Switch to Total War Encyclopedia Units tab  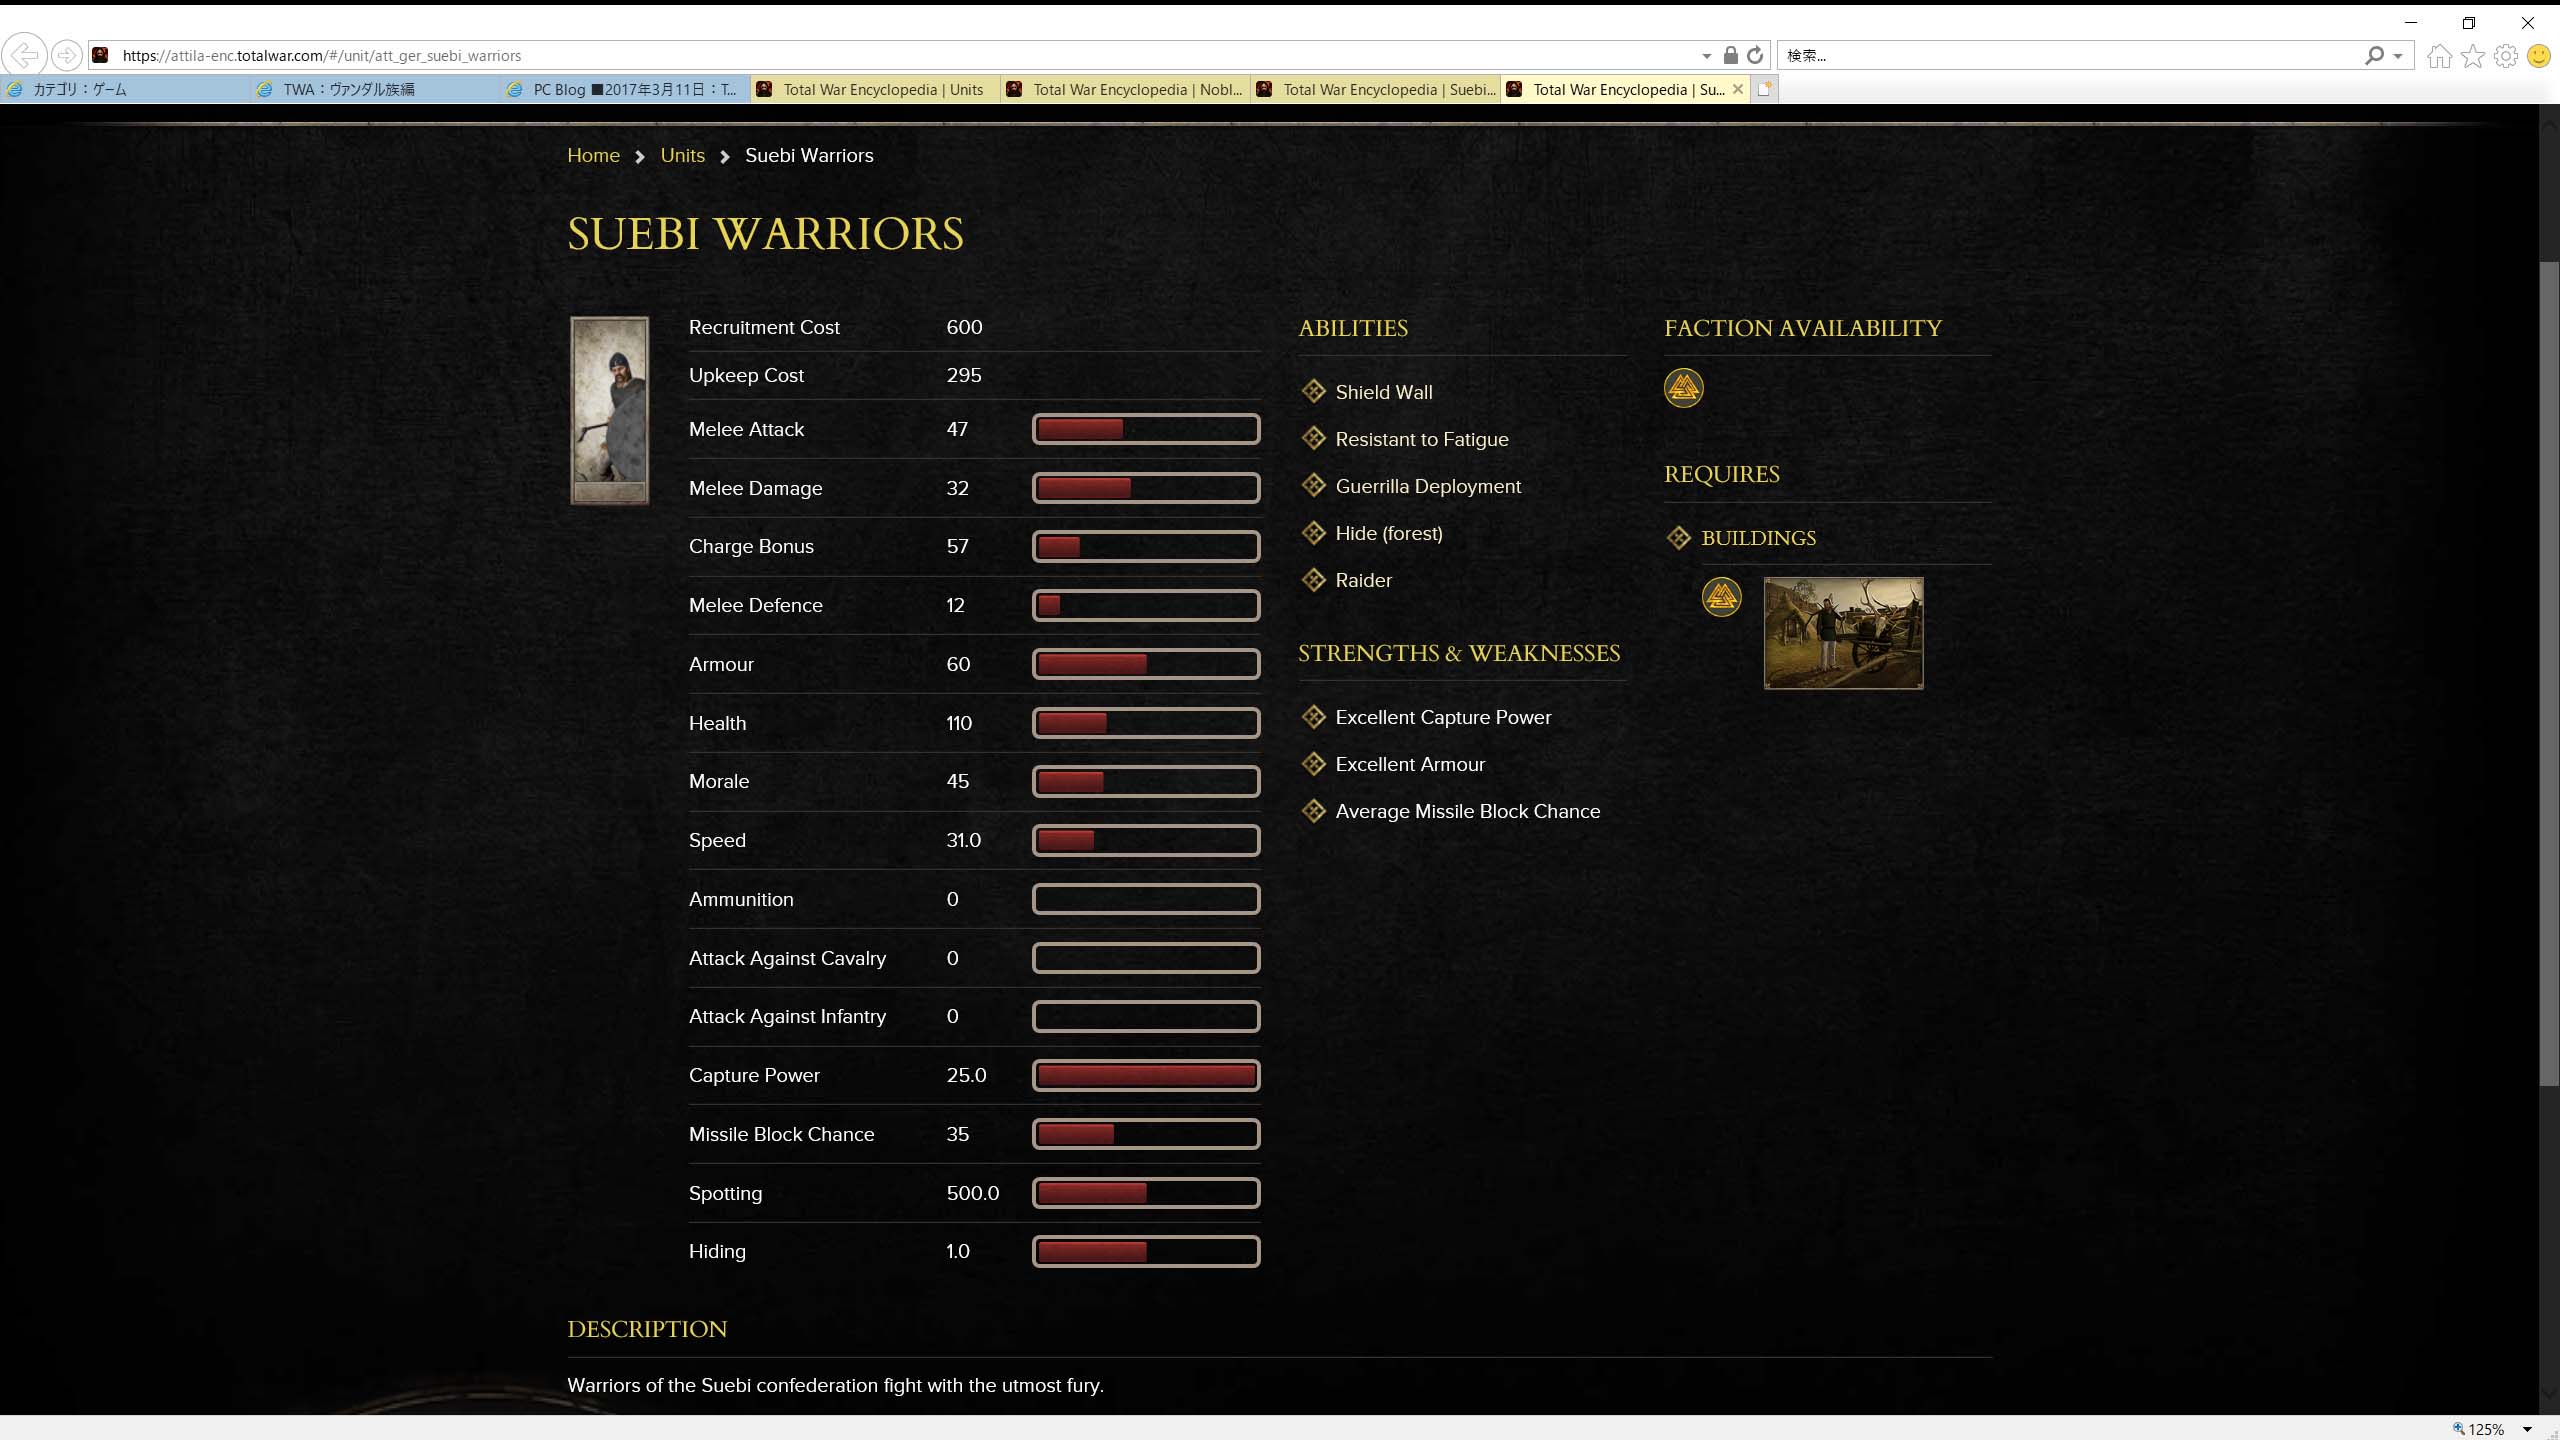tap(875, 89)
